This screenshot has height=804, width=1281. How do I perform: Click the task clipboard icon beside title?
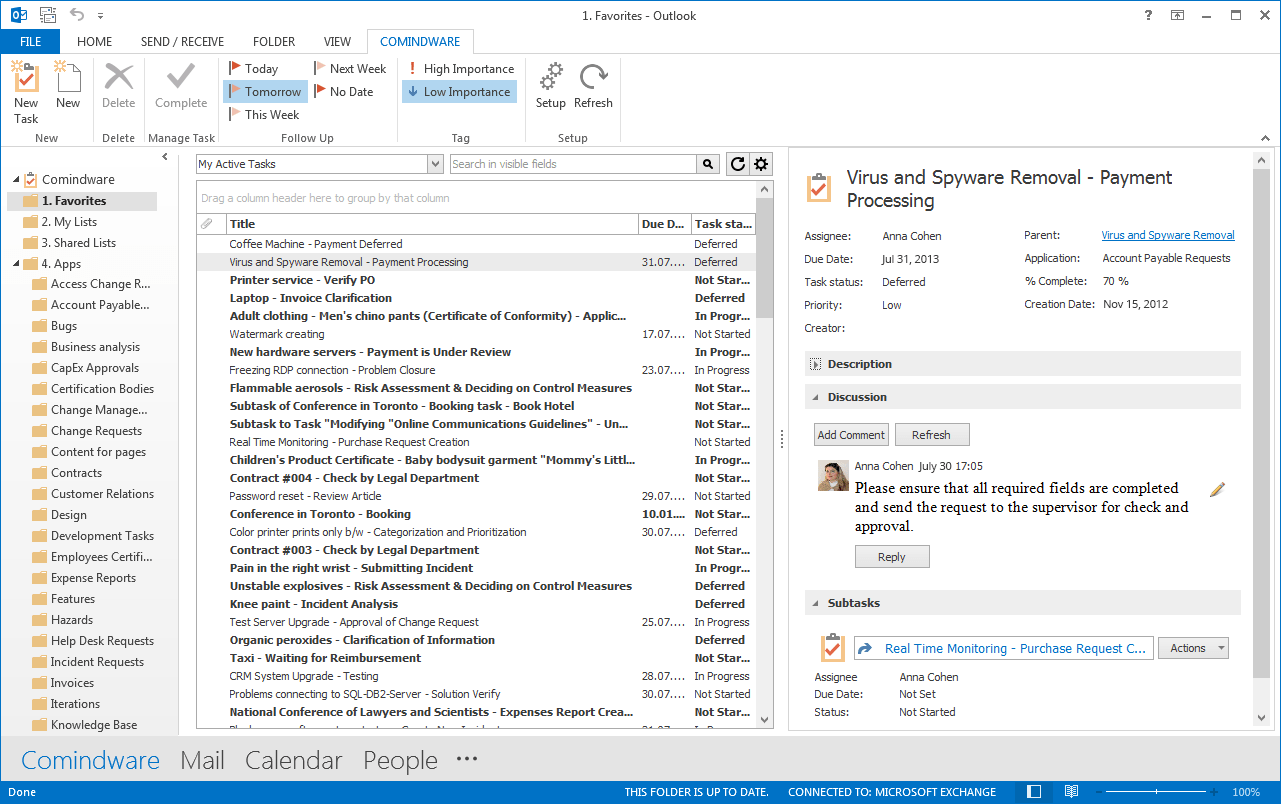click(x=819, y=187)
